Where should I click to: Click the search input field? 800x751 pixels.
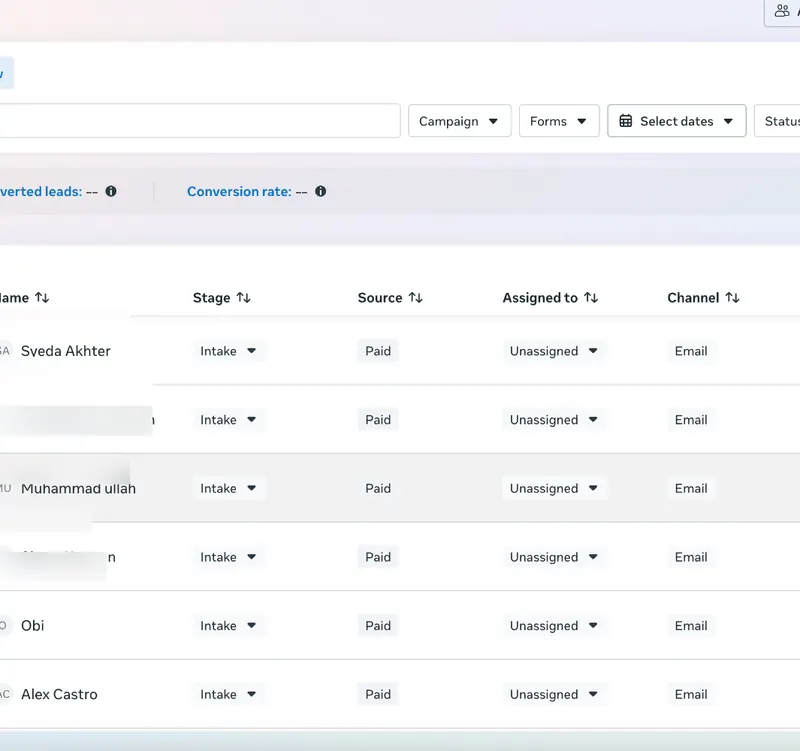tap(199, 121)
